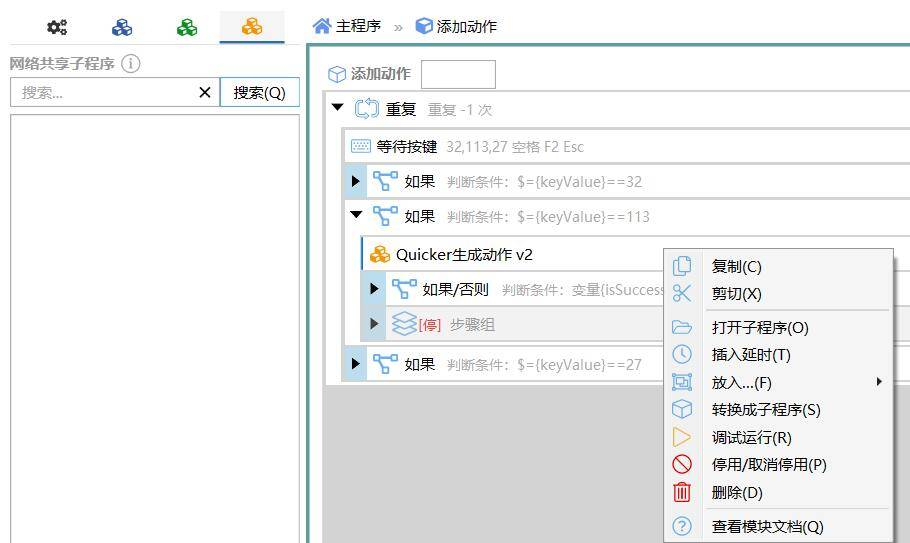Choose 复制(C) from context menu
Viewport: 910px width, 543px height.
pos(778,266)
